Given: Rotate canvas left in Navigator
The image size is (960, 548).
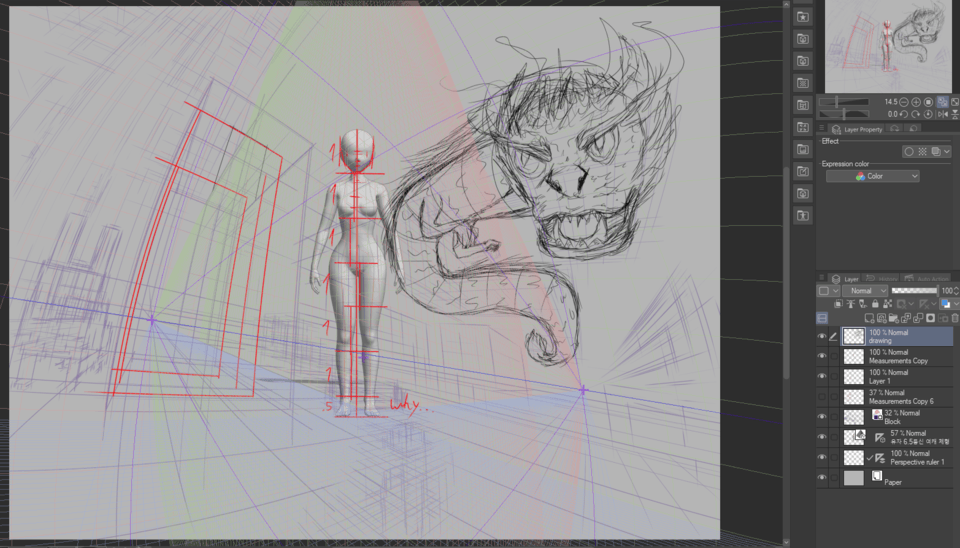Looking at the screenshot, I should pyautogui.click(x=904, y=114).
